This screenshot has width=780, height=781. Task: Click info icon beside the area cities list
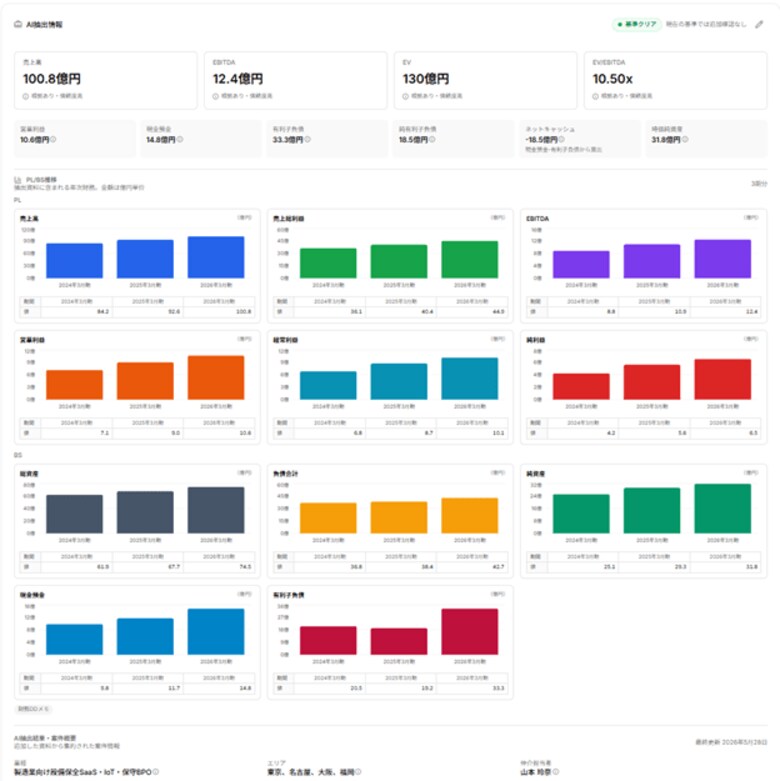coord(359,772)
